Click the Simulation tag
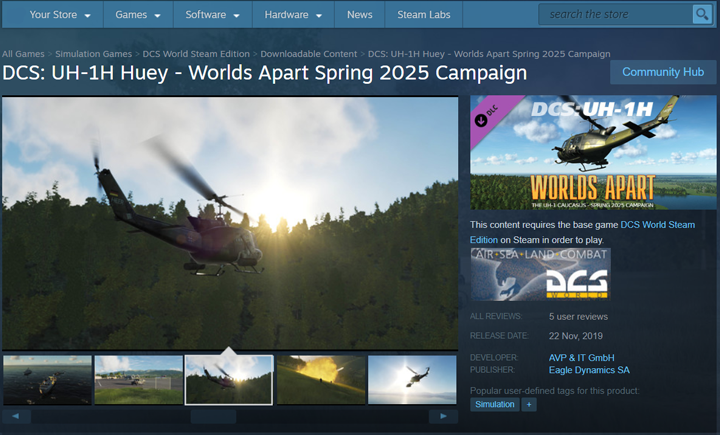720x435 pixels. pyautogui.click(x=495, y=405)
